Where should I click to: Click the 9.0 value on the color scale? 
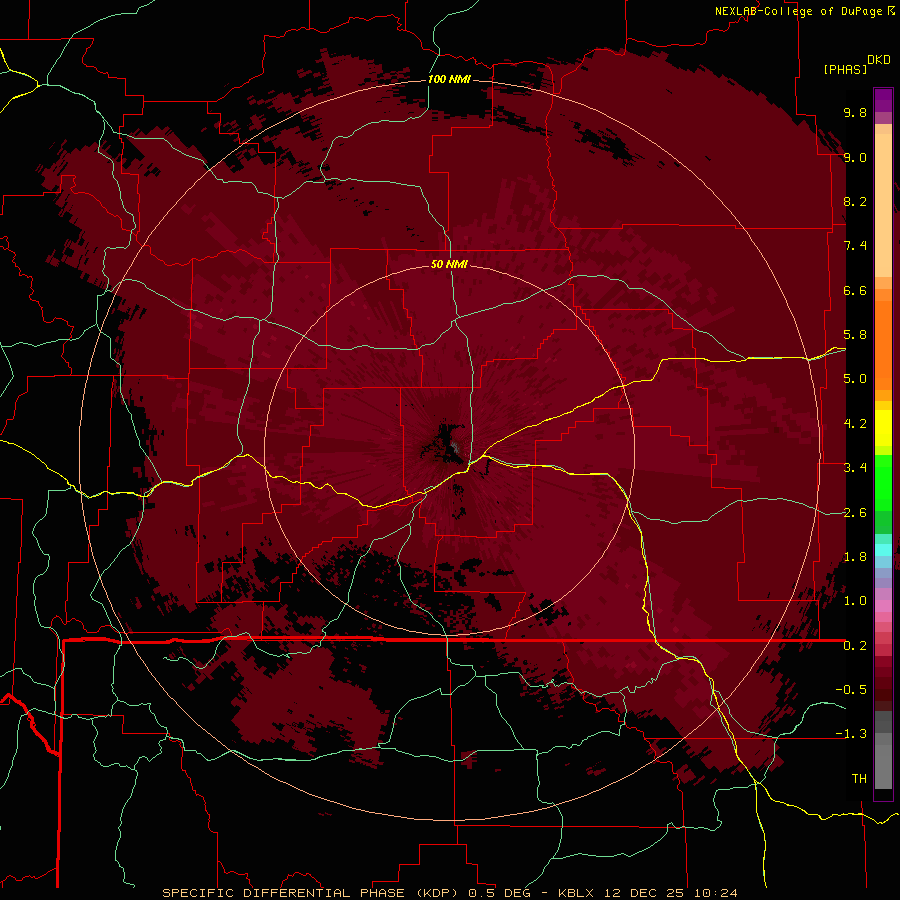855,157
